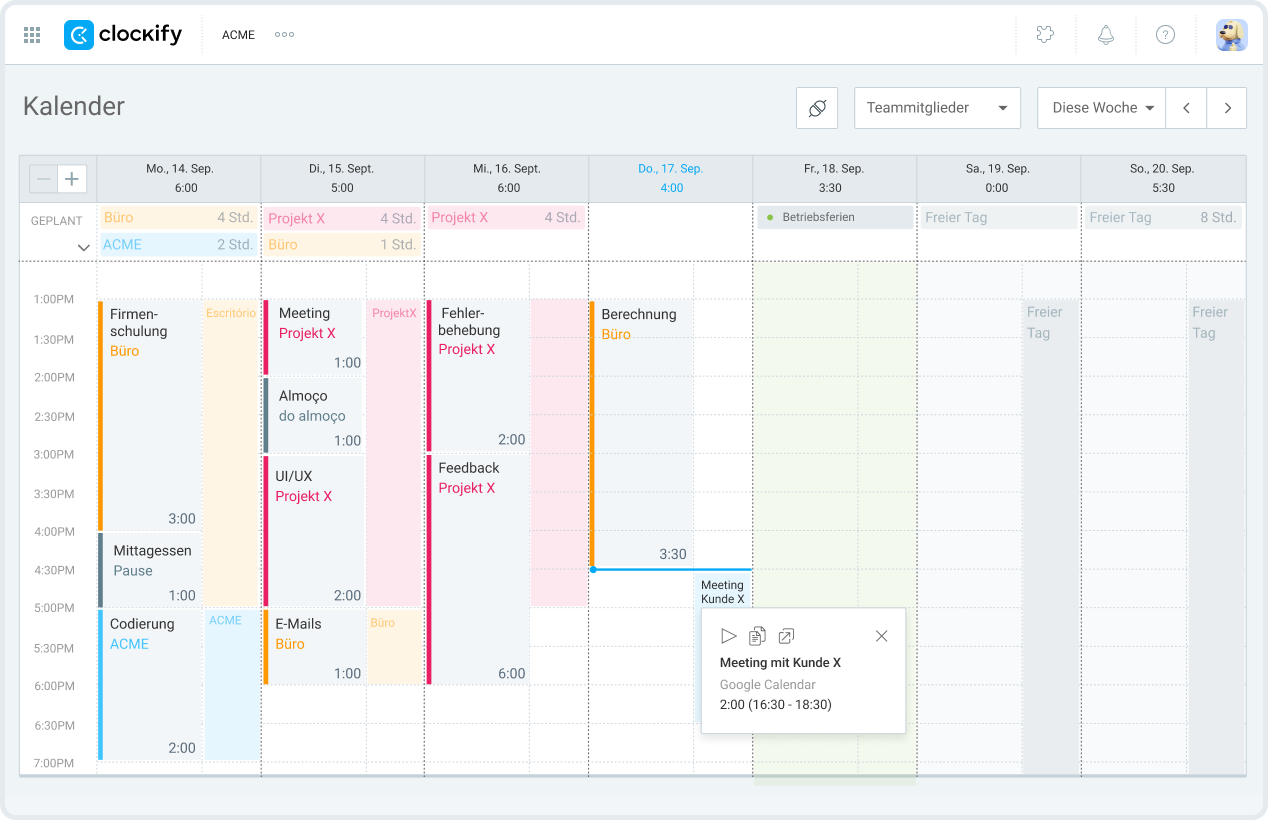
Task: Collapse the Geplant section chevron
Action: (x=84, y=248)
